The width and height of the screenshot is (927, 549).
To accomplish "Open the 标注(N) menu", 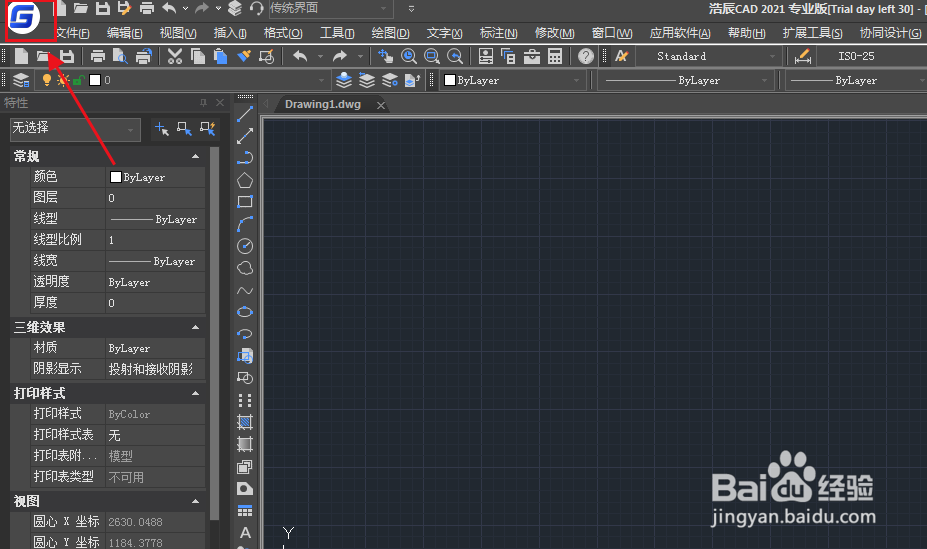I will click(x=498, y=33).
